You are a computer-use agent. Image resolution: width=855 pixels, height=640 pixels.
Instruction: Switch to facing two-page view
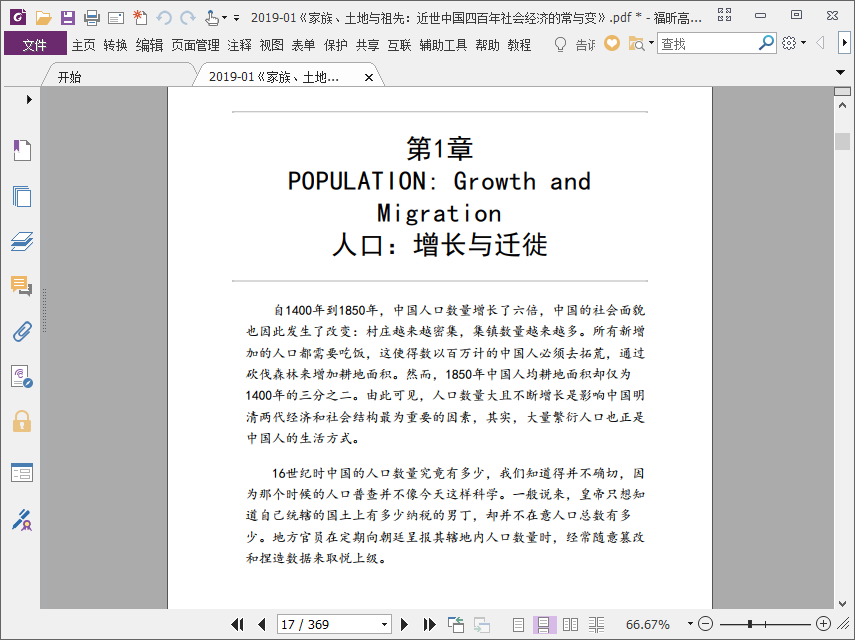(570, 625)
